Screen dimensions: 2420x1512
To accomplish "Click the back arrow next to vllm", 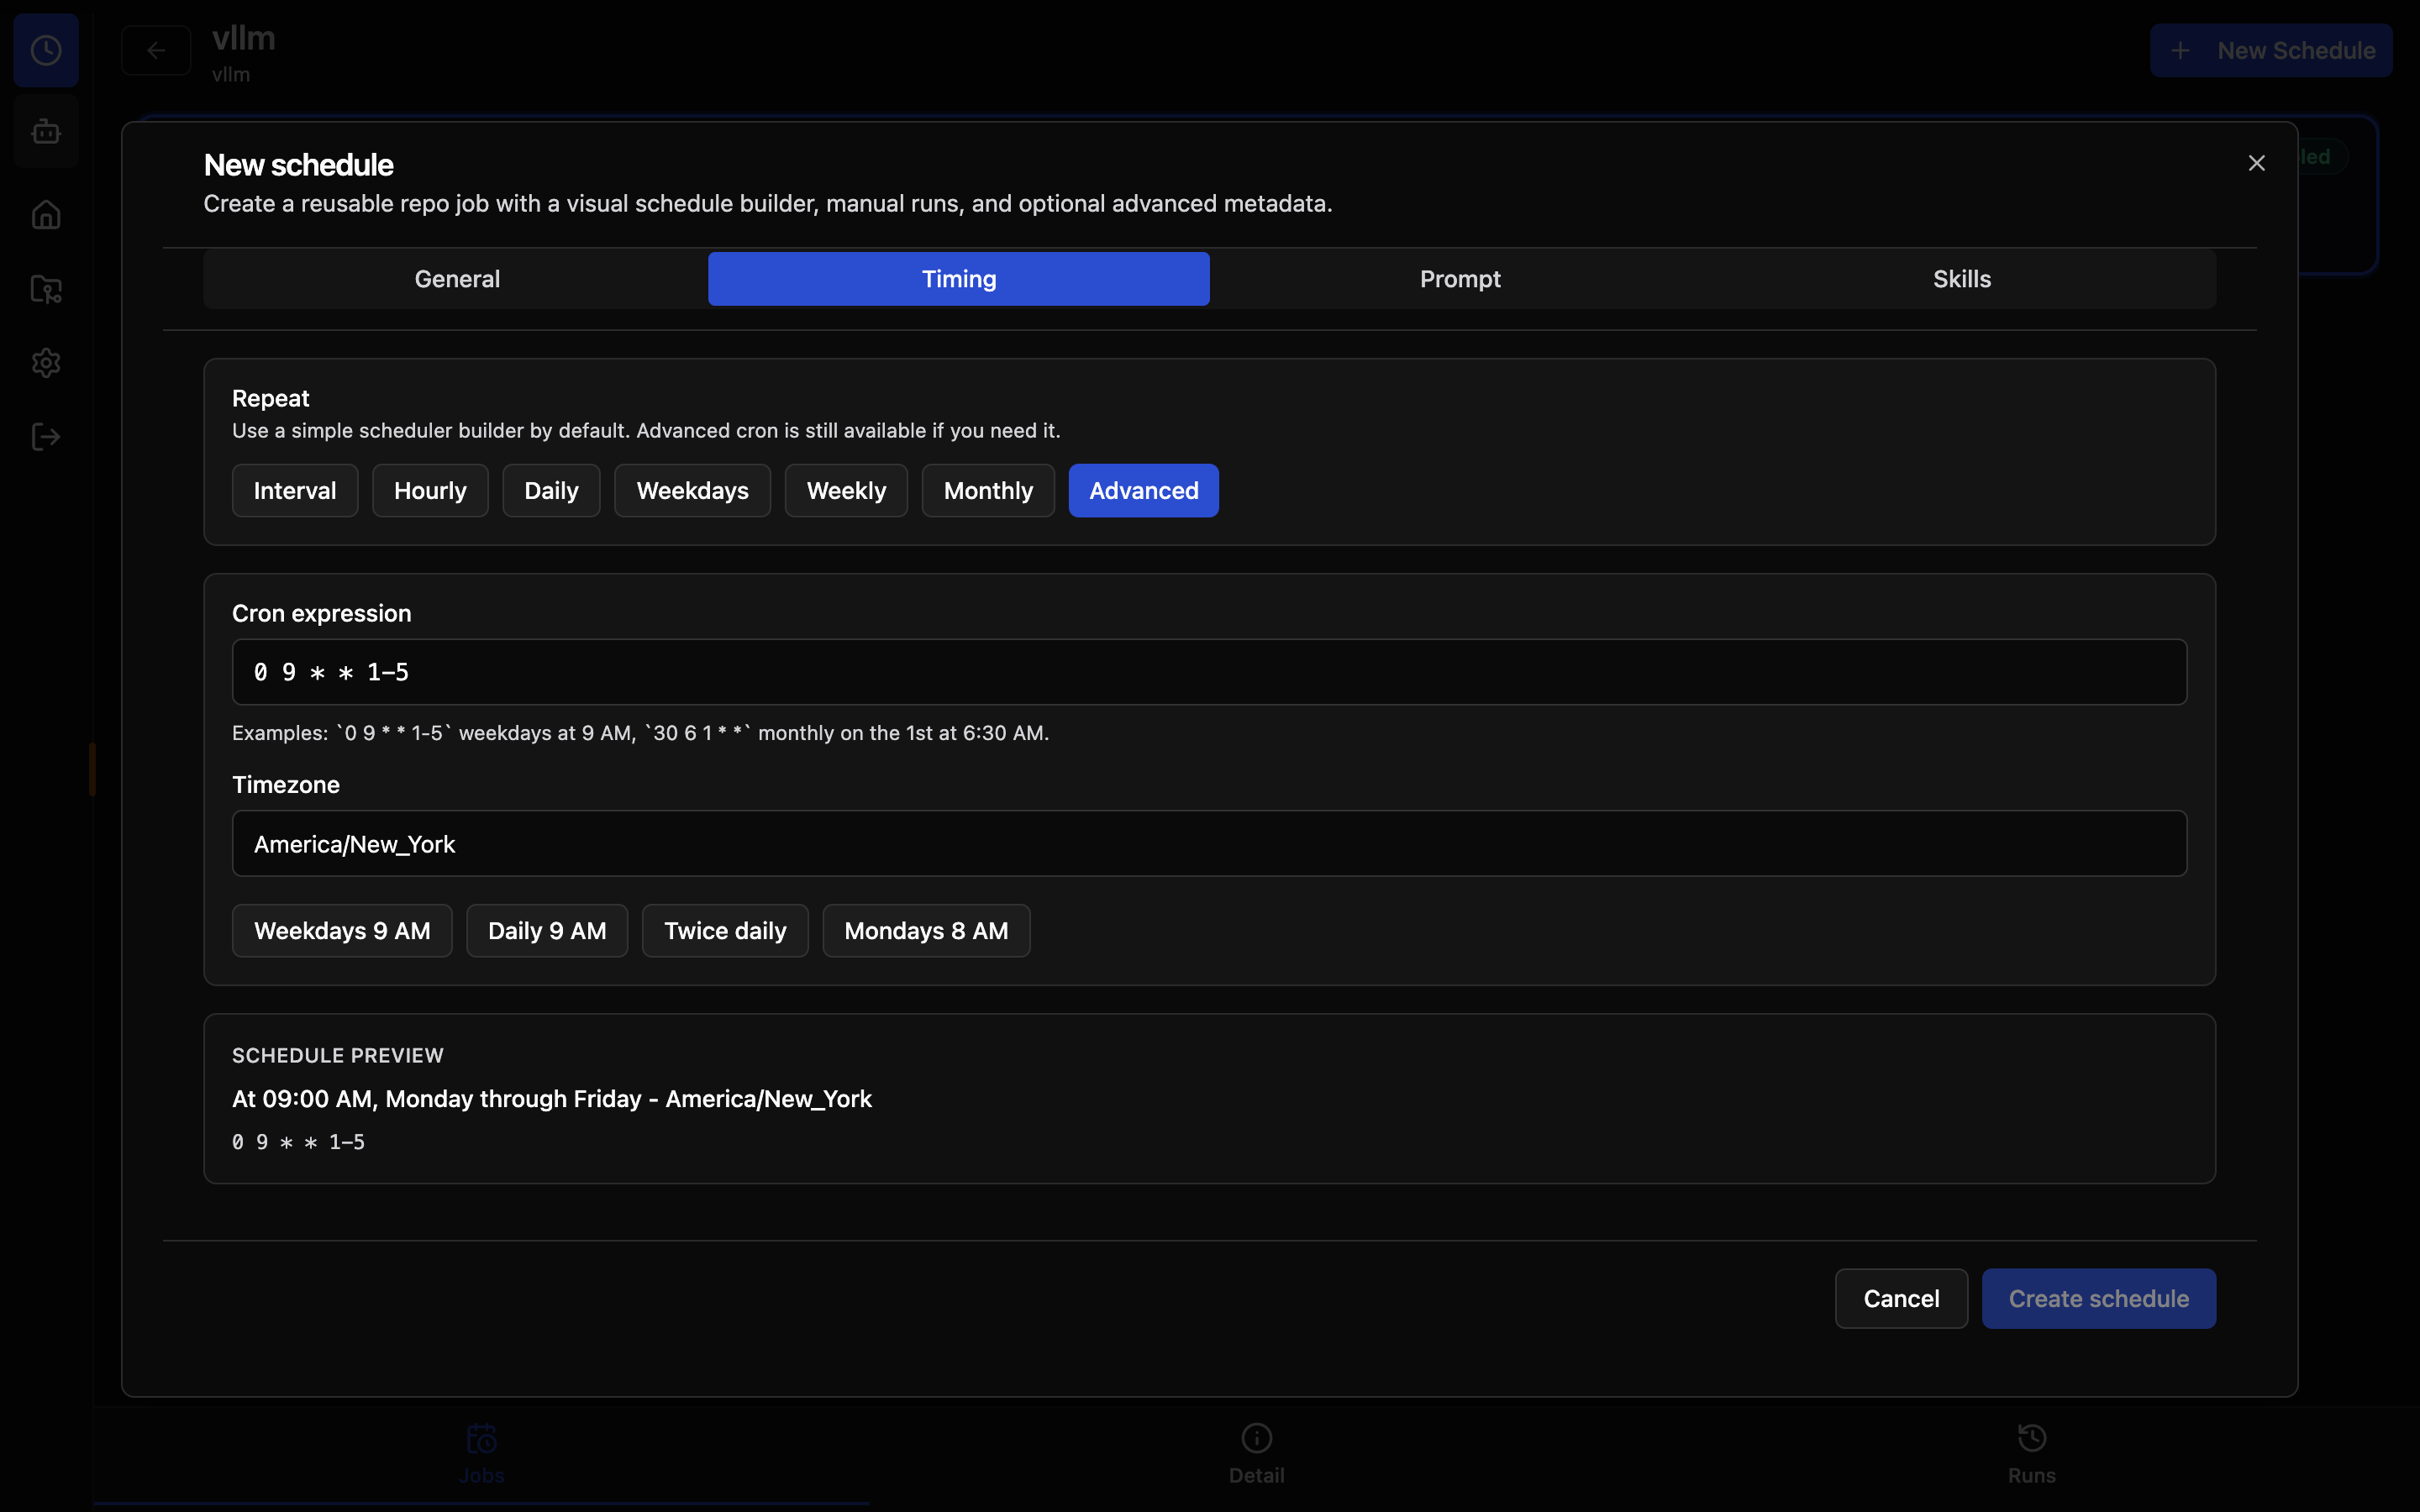I will (x=156, y=50).
